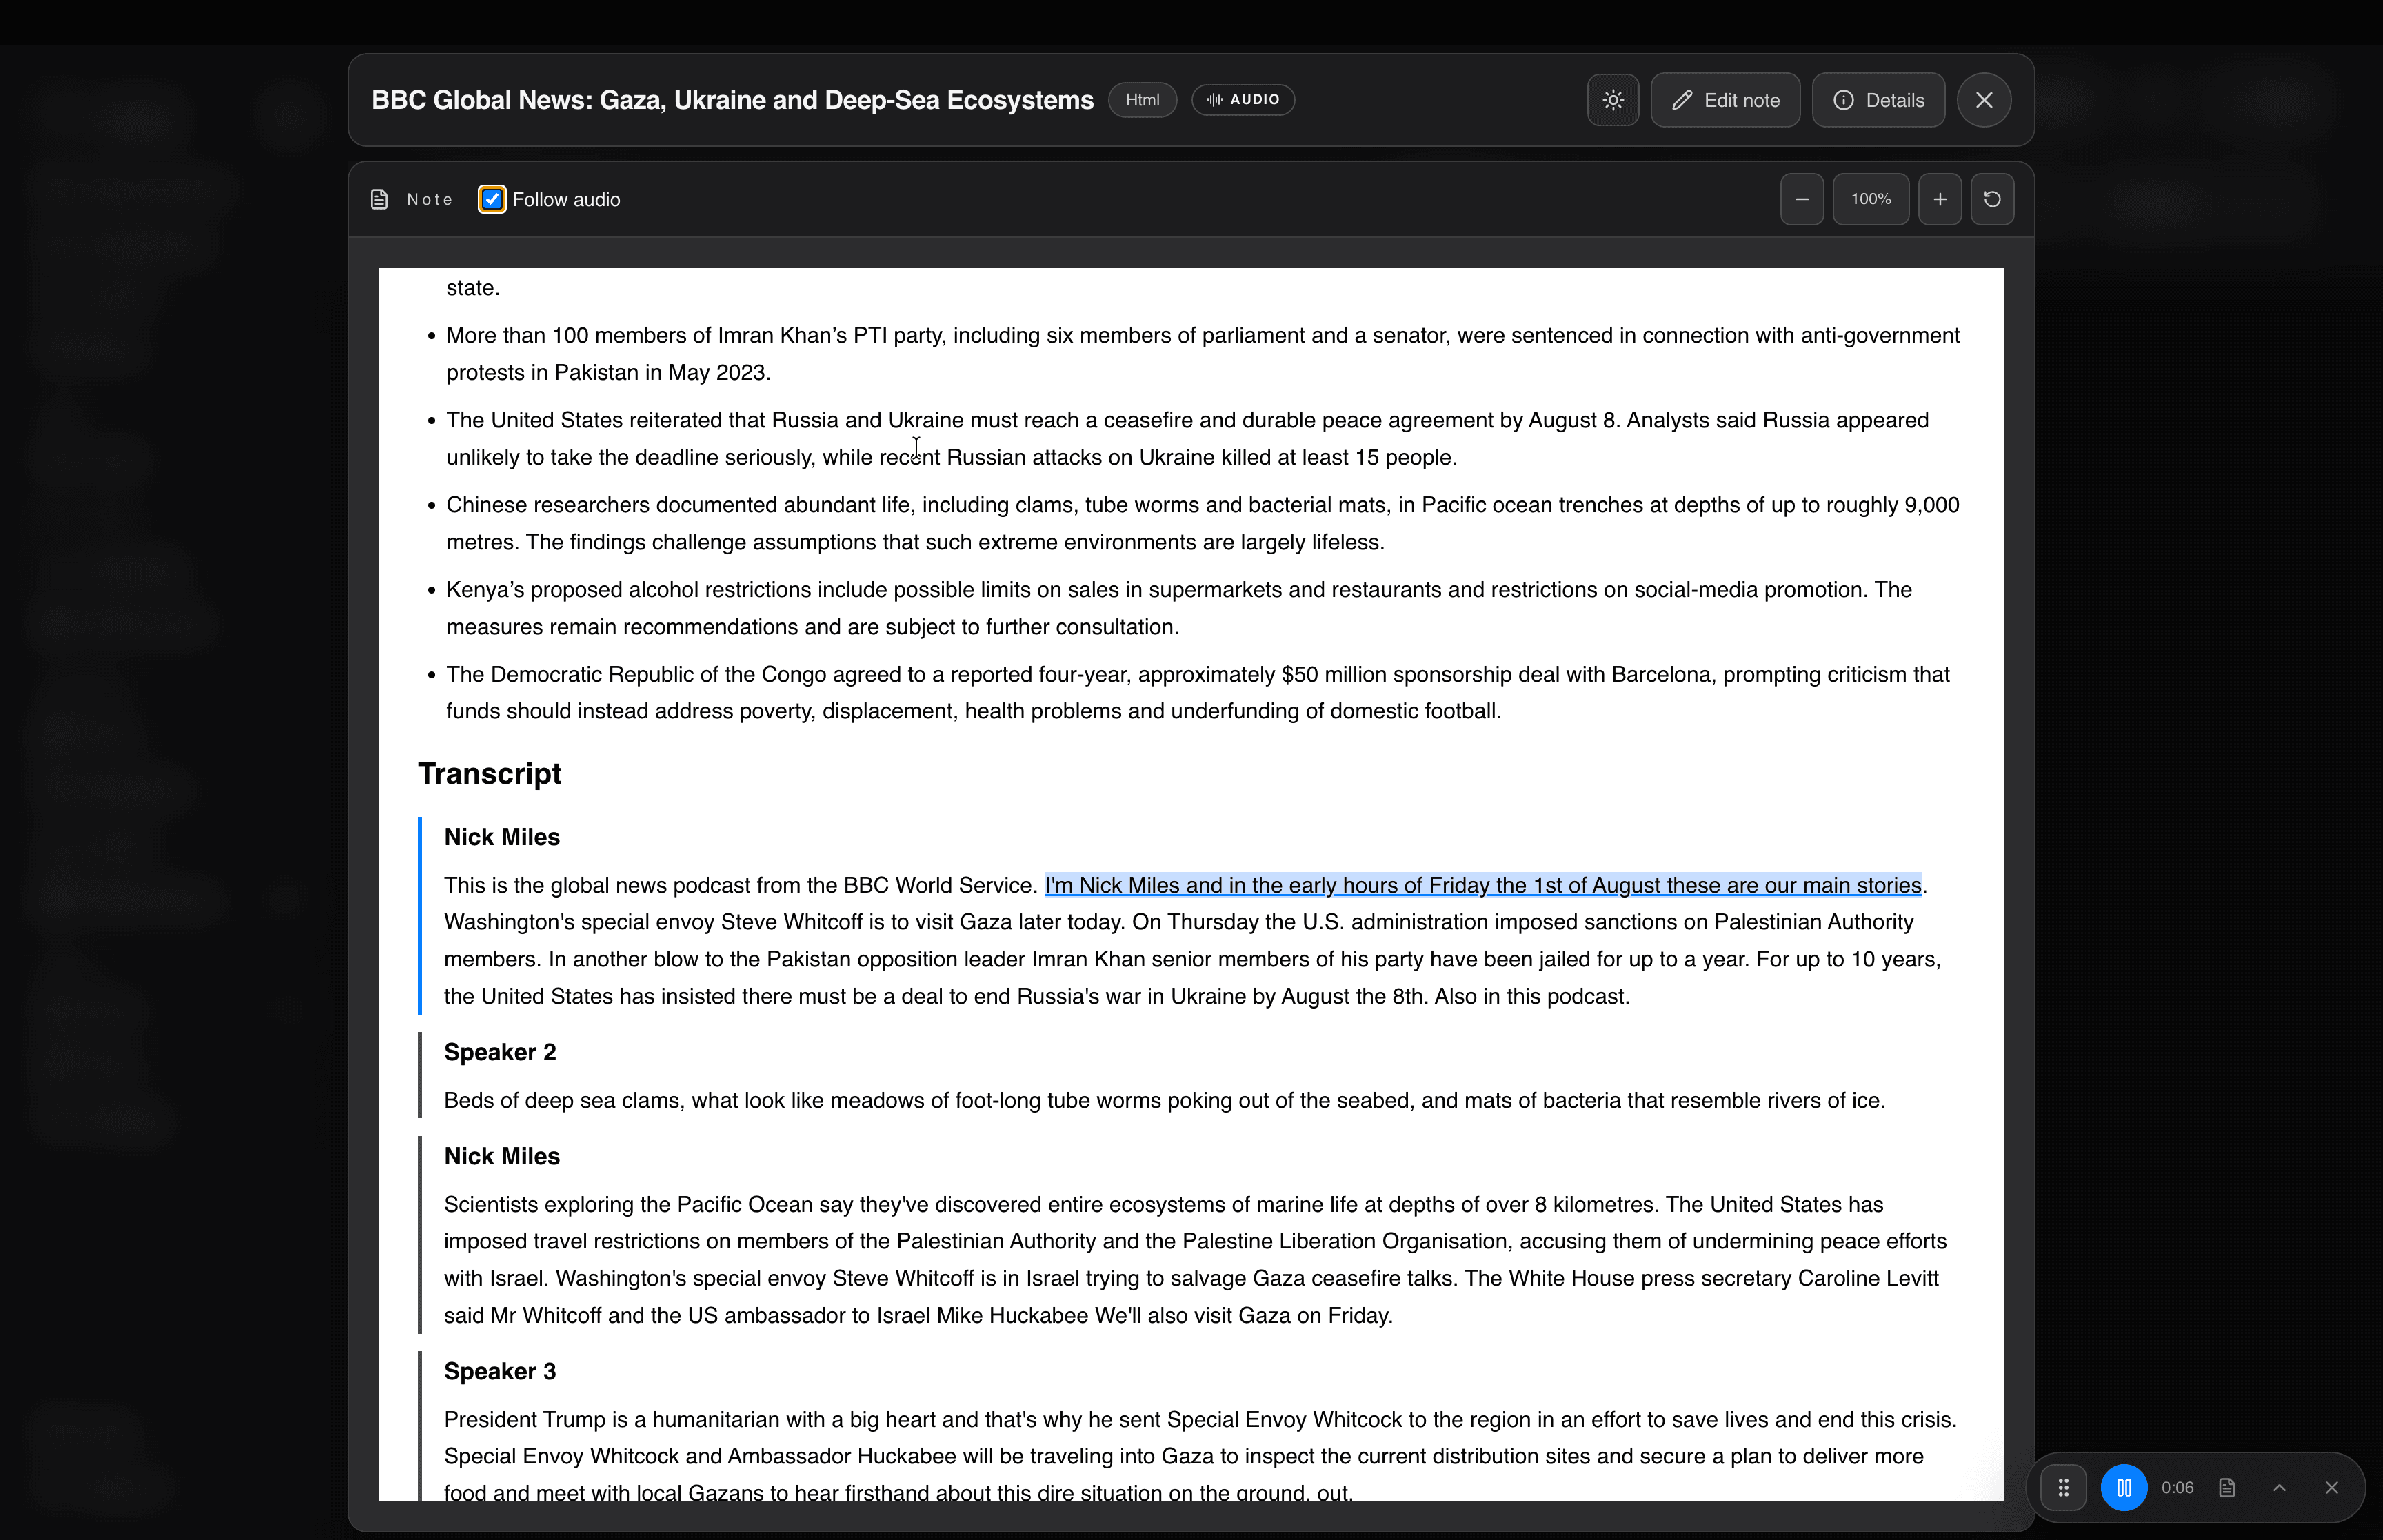Click the Imran Khan's PTI party bullet
Image resolution: width=2383 pixels, height=1540 pixels.
[1203, 353]
